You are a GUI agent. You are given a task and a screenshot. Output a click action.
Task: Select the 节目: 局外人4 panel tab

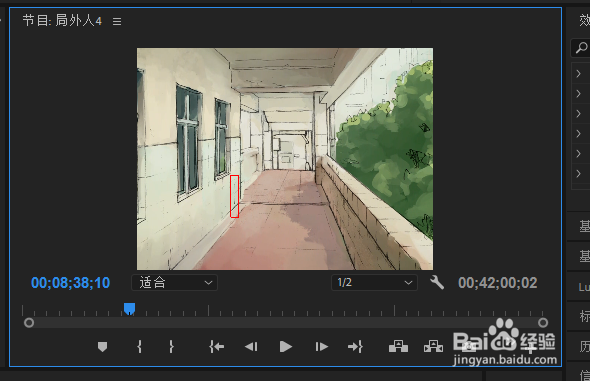(x=62, y=21)
